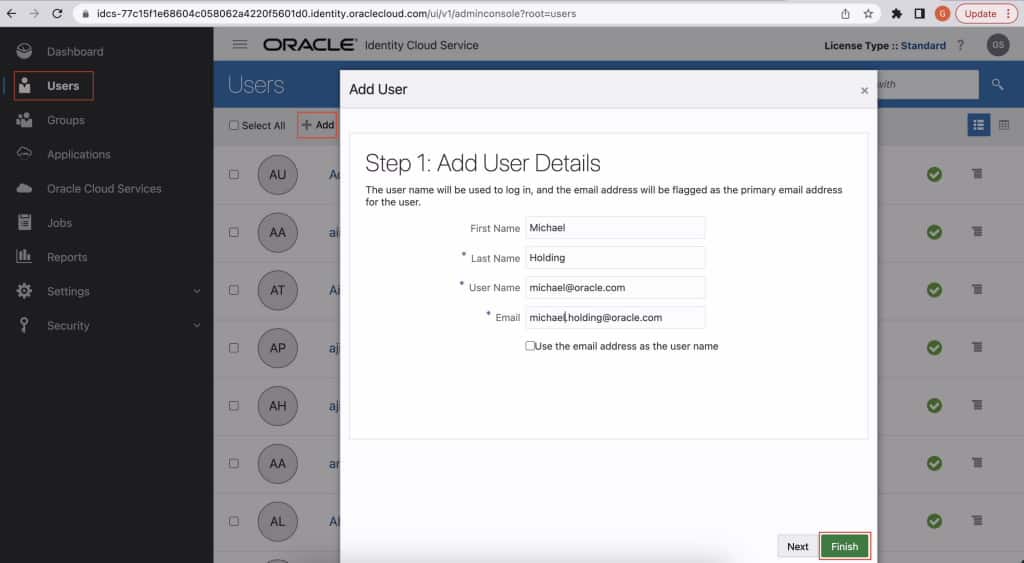Click the AL user avatar
This screenshot has width=1024, height=563.
[278, 521]
